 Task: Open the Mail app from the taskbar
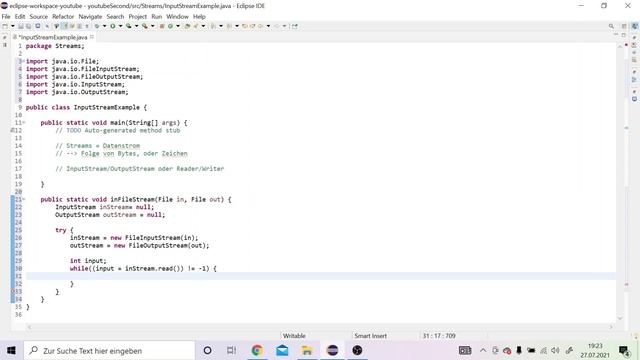pyautogui.click(x=282, y=351)
